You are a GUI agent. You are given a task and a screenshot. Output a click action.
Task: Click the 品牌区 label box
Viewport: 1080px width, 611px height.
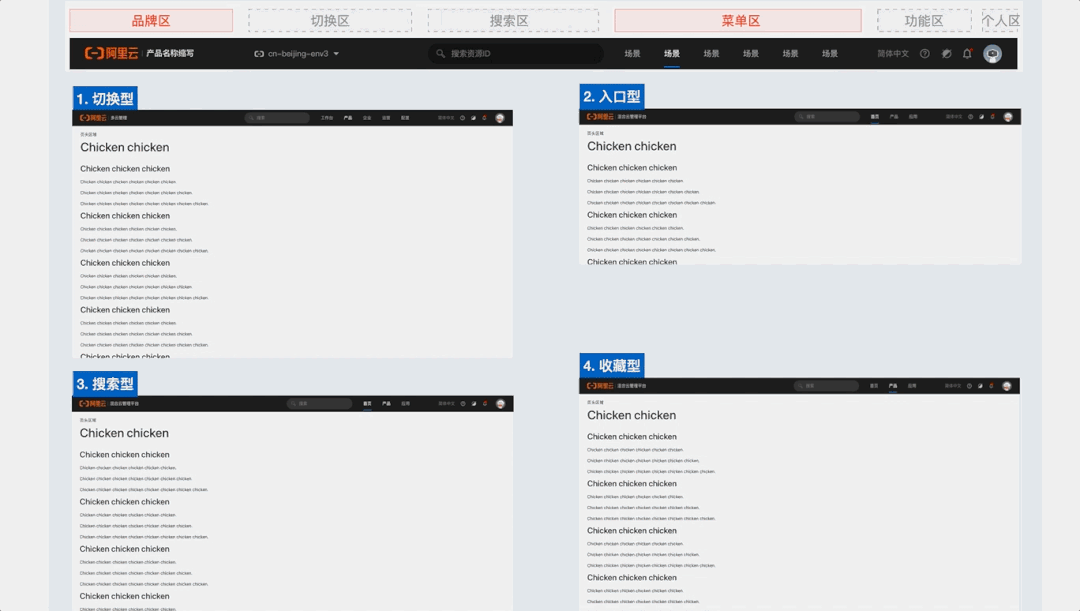(151, 21)
